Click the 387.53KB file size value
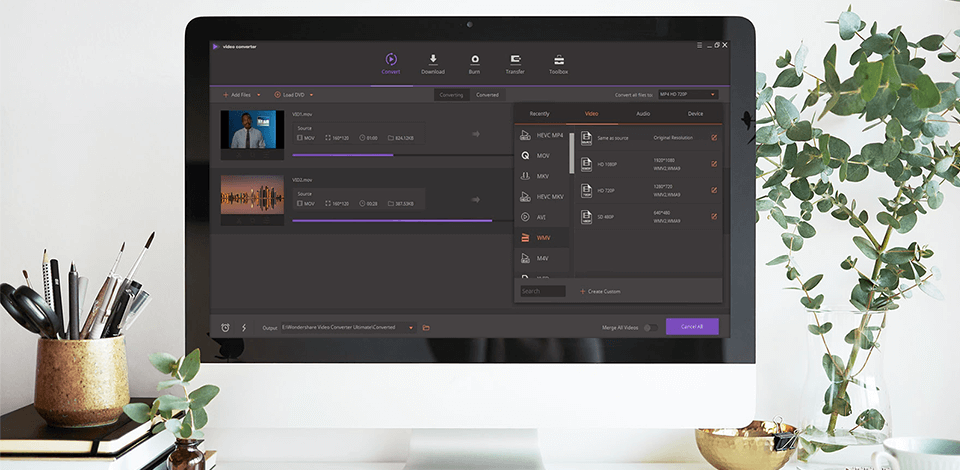 [x=404, y=204]
